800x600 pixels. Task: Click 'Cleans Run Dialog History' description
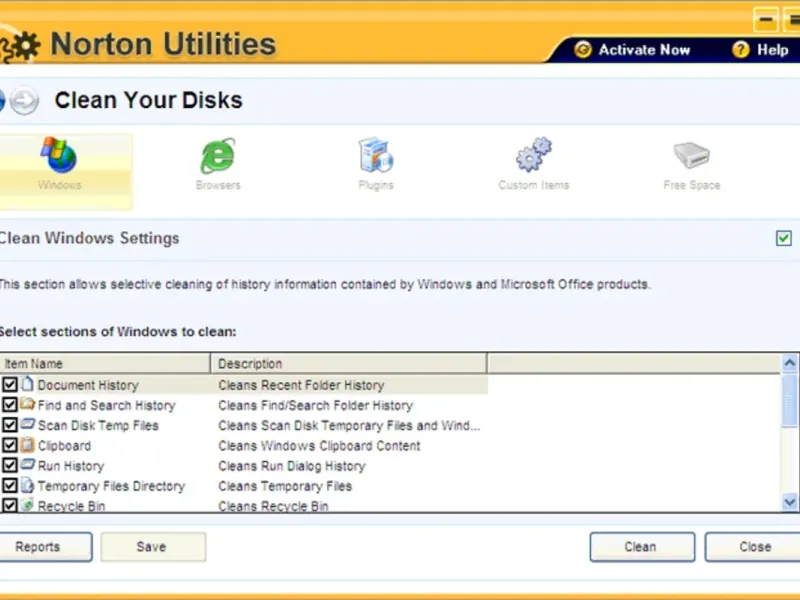292,466
